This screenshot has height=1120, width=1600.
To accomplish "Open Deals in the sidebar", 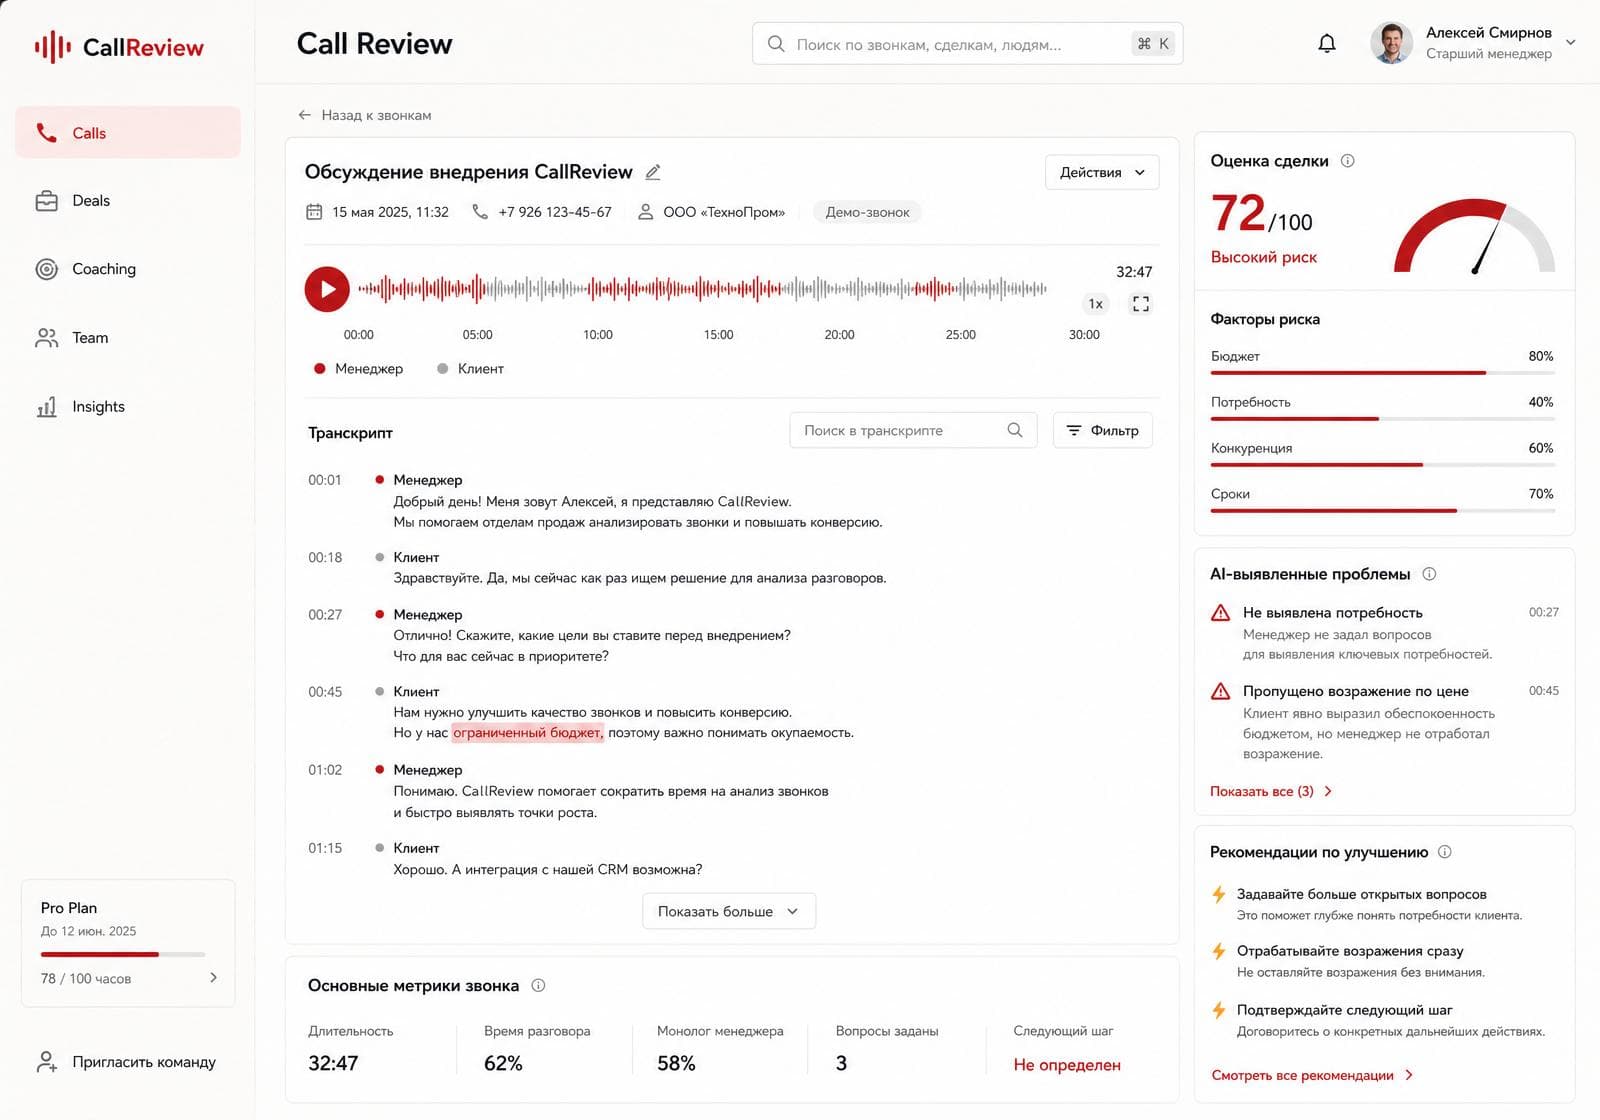I will (128, 201).
